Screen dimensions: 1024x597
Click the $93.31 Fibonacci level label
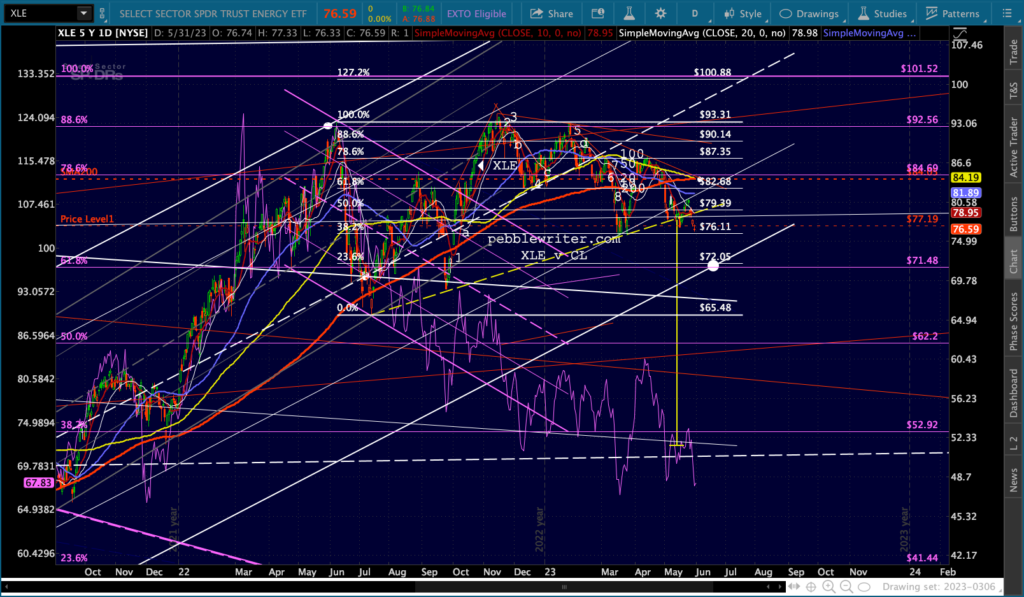pyautogui.click(x=715, y=114)
